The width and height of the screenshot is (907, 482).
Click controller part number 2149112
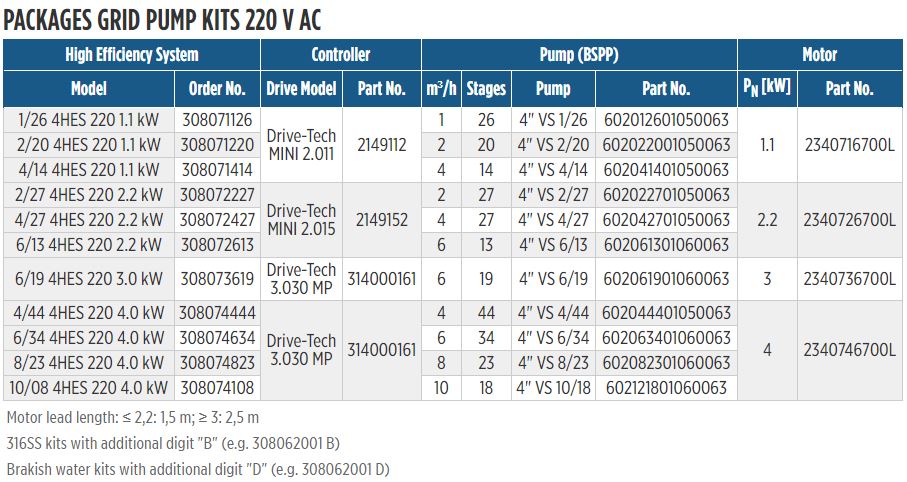382,145
